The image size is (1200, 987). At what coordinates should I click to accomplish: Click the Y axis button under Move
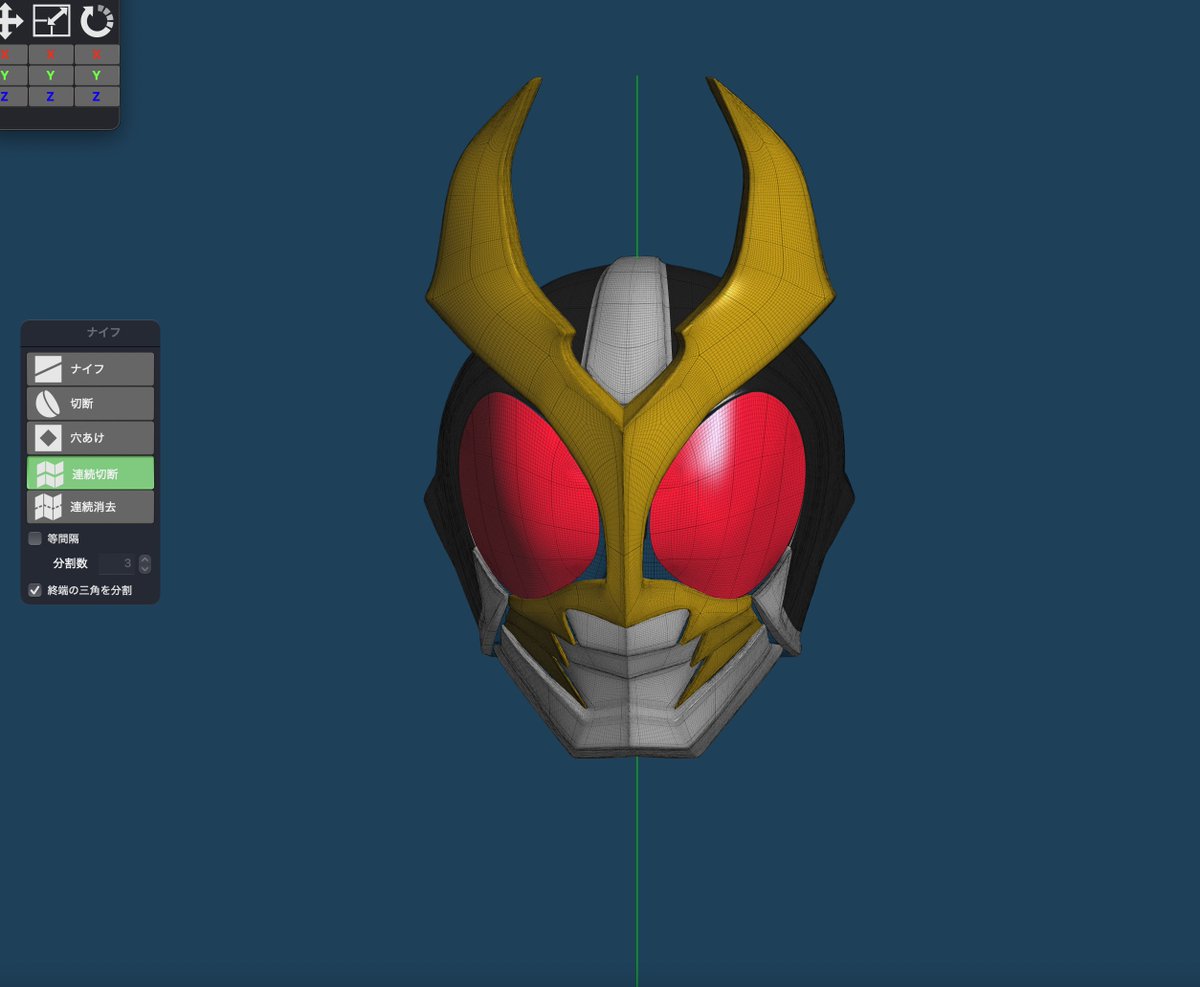click(12, 76)
